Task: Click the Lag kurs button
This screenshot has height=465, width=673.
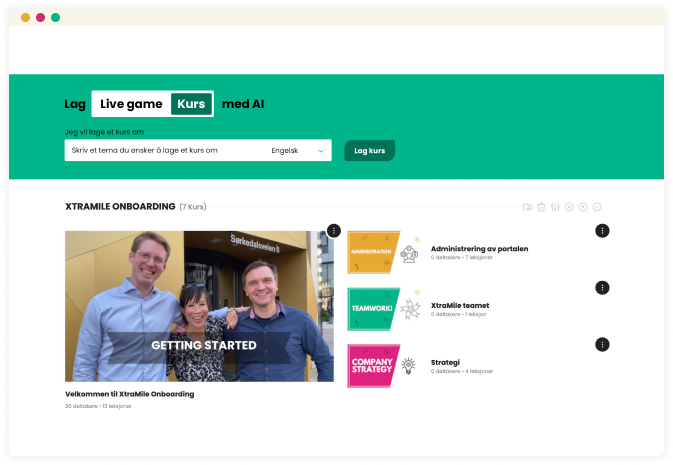Action: pyautogui.click(x=370, y=151)
